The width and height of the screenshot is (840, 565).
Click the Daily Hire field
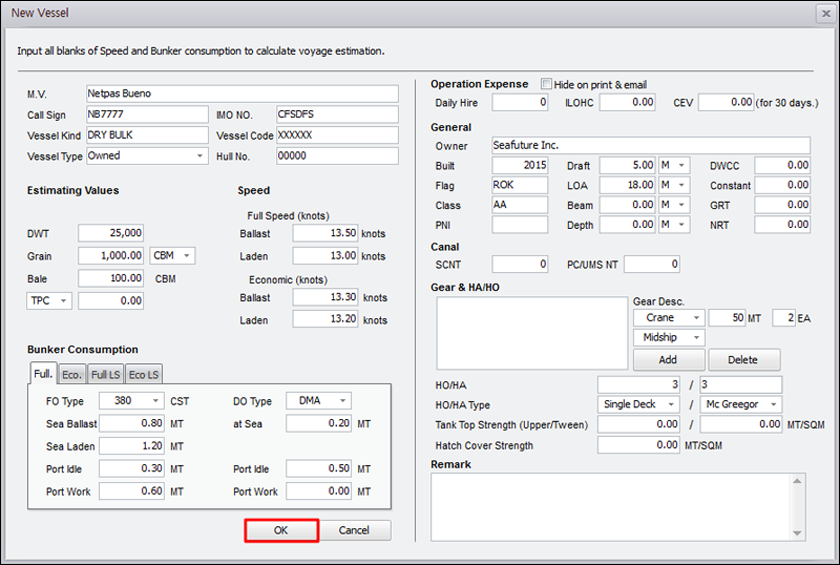(520, 102)
